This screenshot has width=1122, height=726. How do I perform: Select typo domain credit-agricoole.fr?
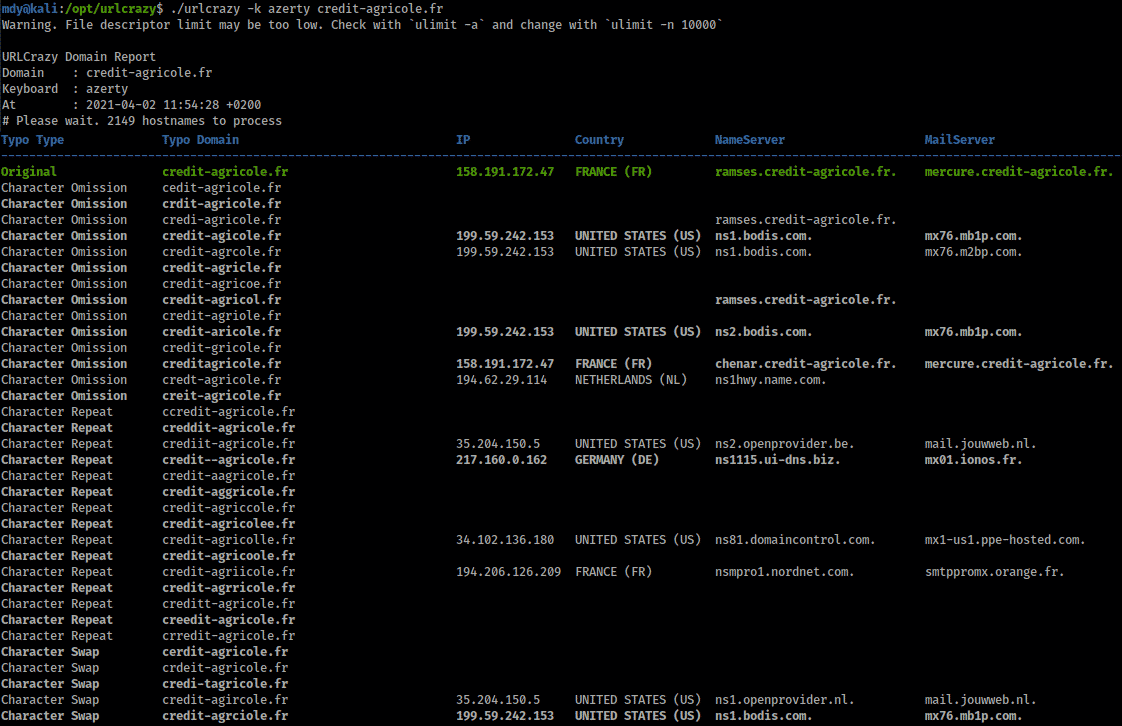coord(229,556)
